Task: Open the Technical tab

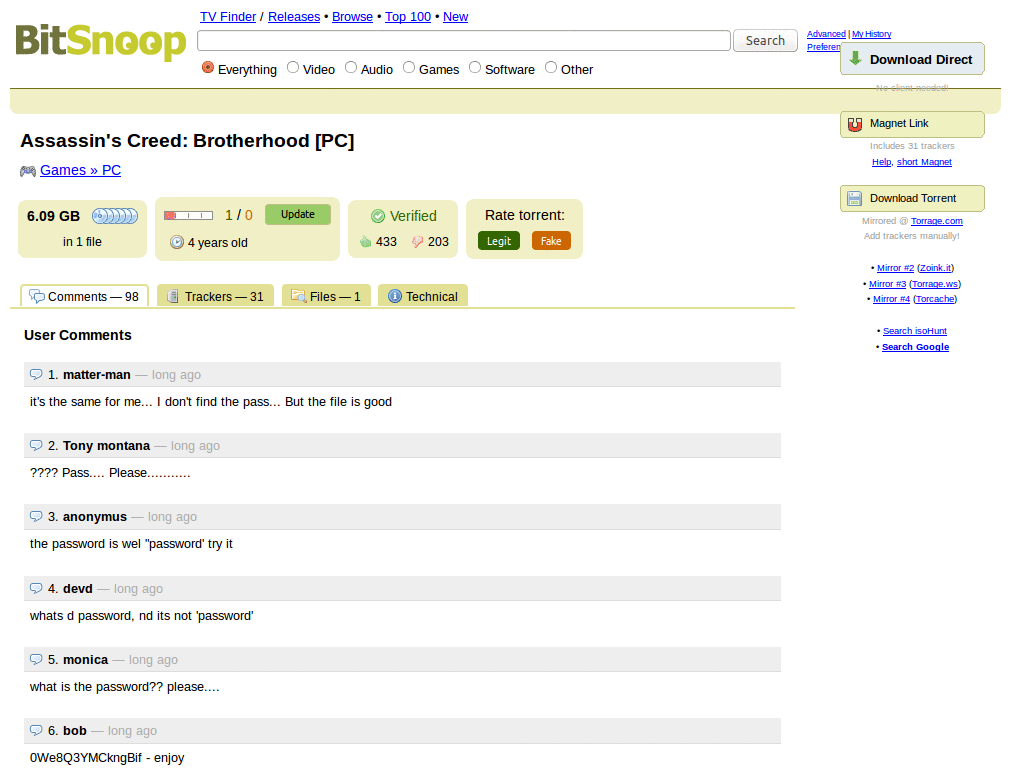Action: [423, 296]
